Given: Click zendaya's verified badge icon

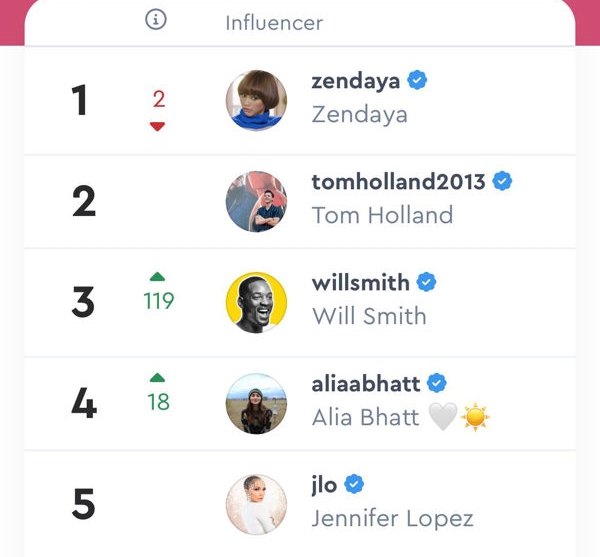Looking at the screenshot, I should coord(417,80).
